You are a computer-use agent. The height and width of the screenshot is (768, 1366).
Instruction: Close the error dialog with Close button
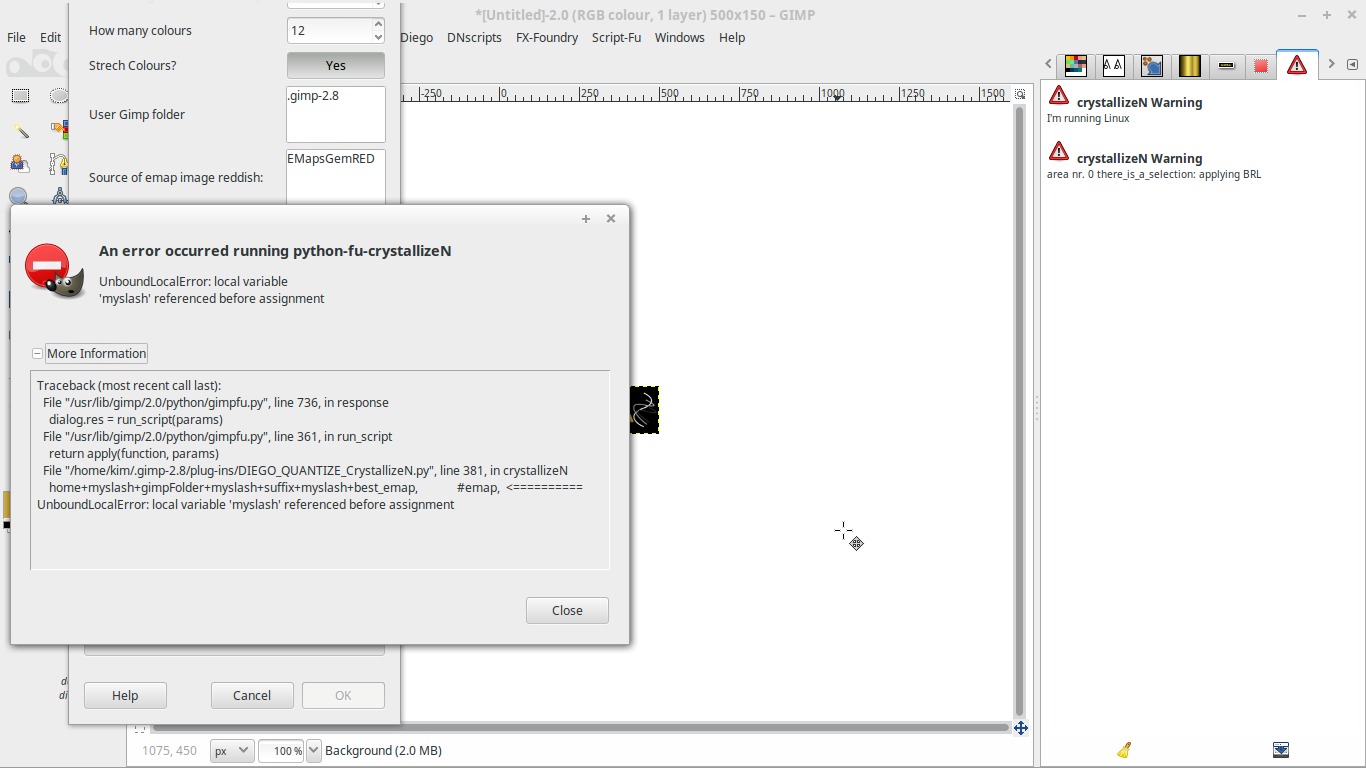tap(567, 611)
